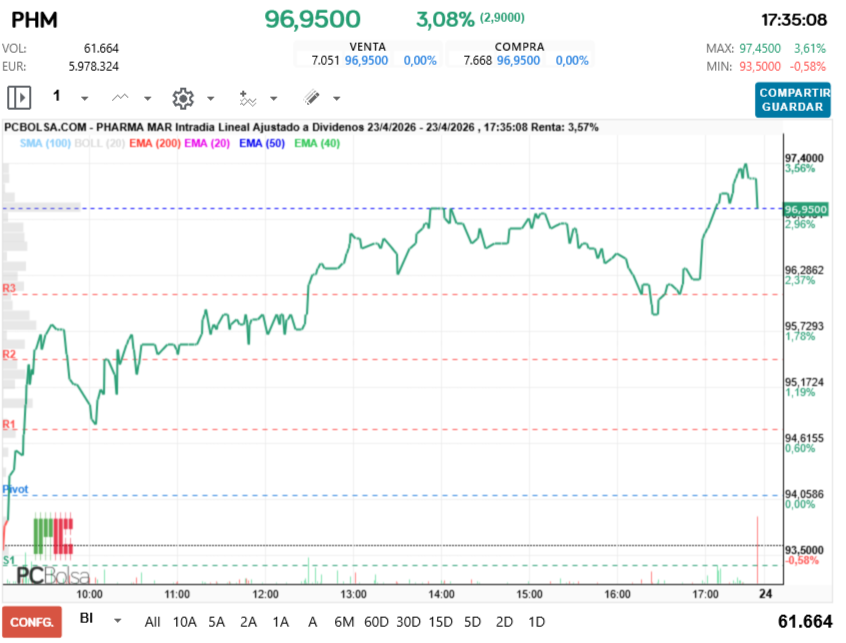Image resolution: width=846 pixels, height=643 pixels.
Task: Open the chart settings gear
Action: [x=182, y=97]
